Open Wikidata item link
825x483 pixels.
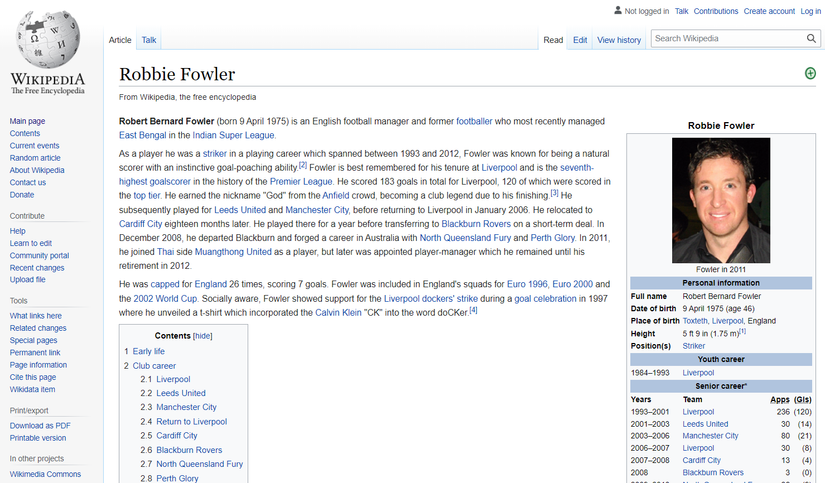(x=32, y=389)
